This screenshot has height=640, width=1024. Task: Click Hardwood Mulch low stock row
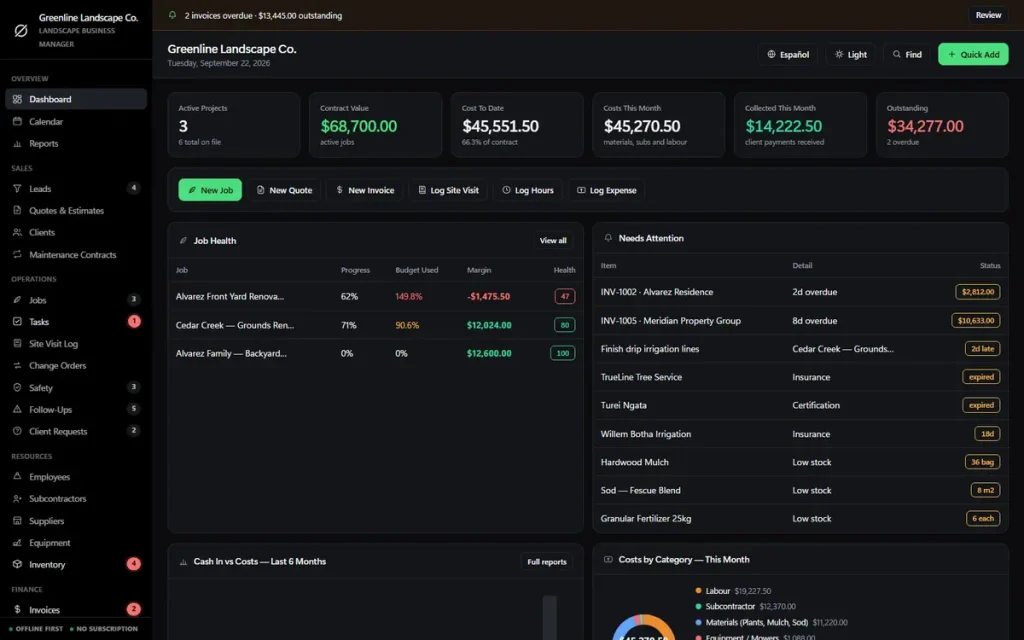click(x=800, y=462)
